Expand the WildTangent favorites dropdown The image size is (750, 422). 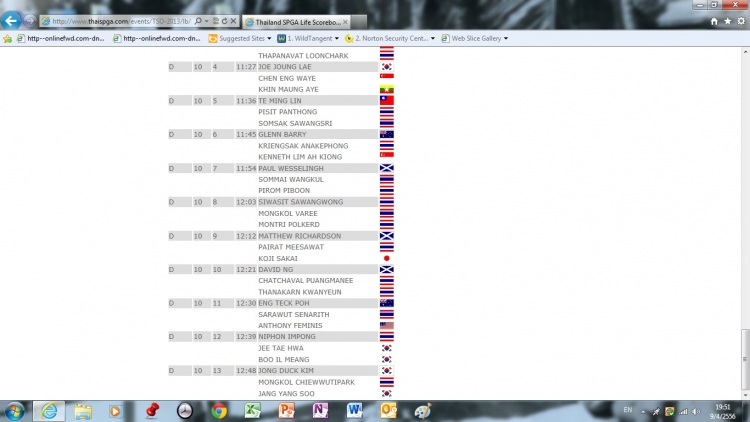(339, 38)
